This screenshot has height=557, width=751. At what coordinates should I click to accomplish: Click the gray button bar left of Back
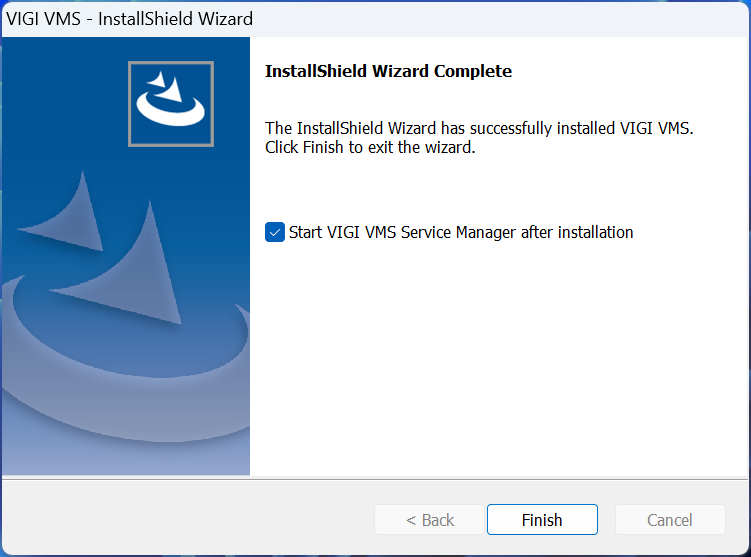click(x=180, y=520)
